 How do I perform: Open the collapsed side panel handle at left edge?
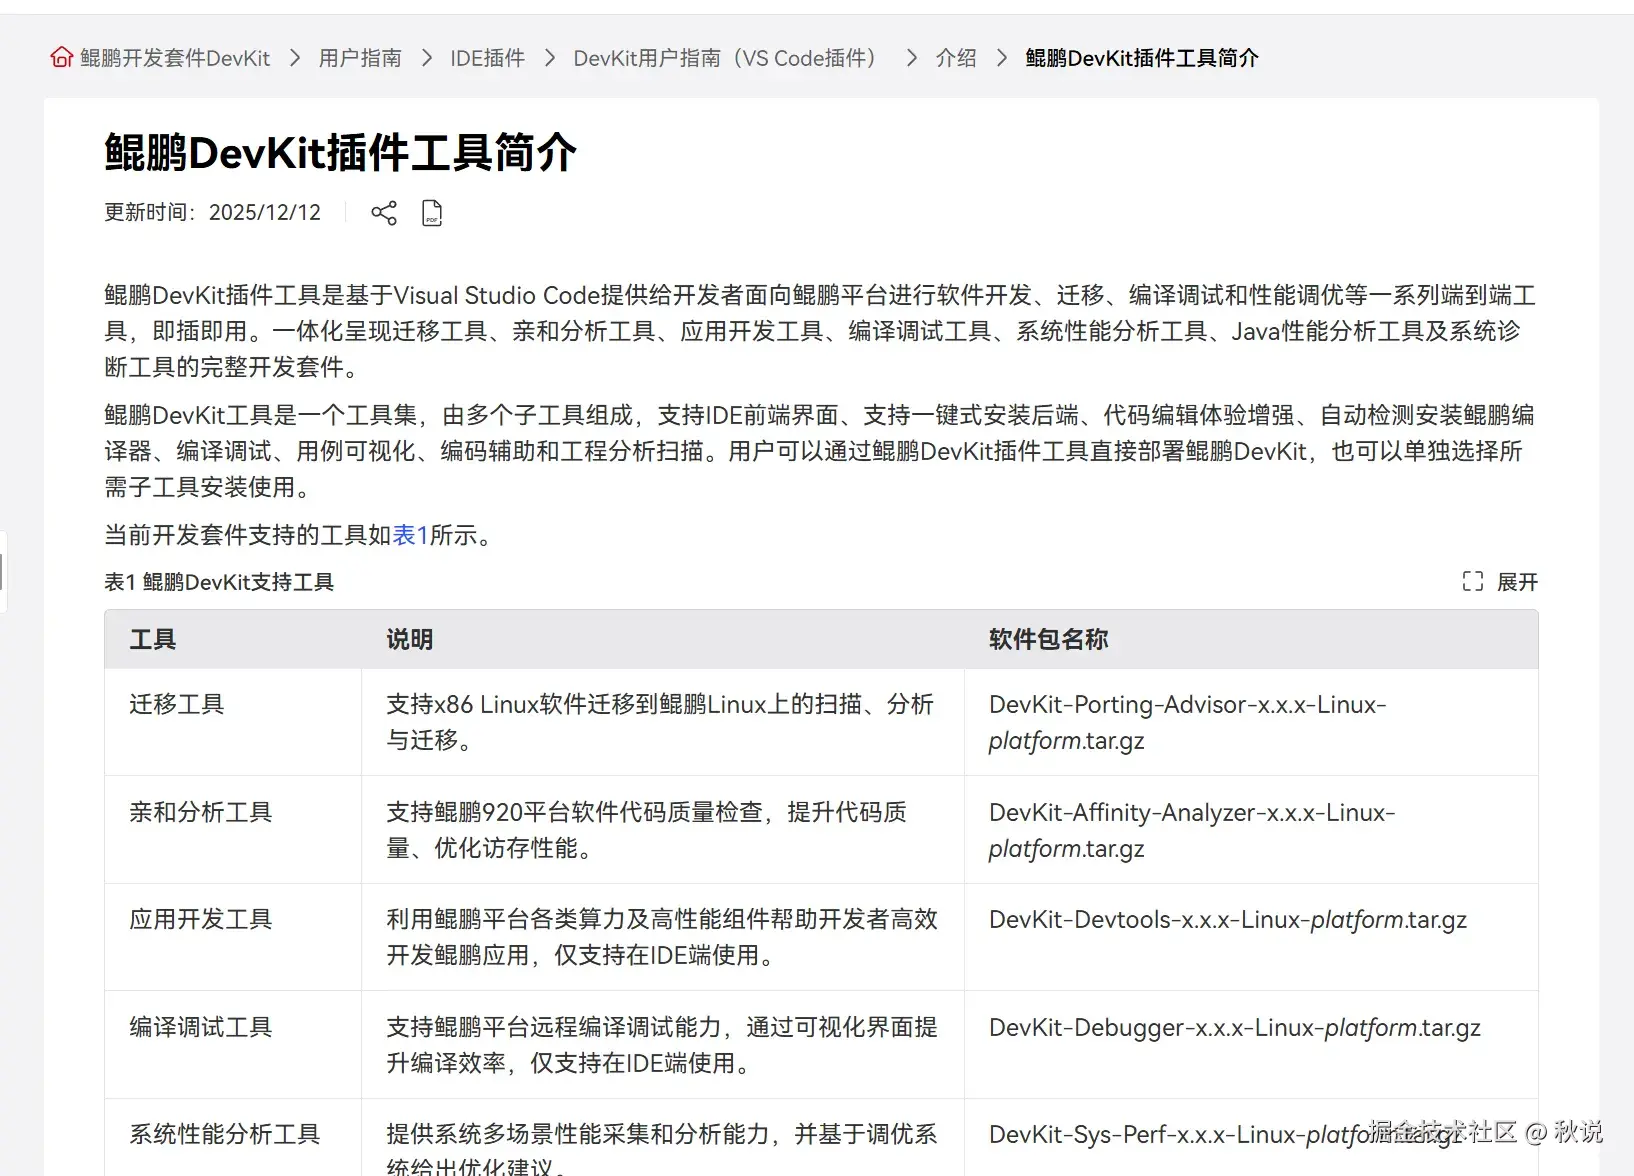click(x=3, y=572)
